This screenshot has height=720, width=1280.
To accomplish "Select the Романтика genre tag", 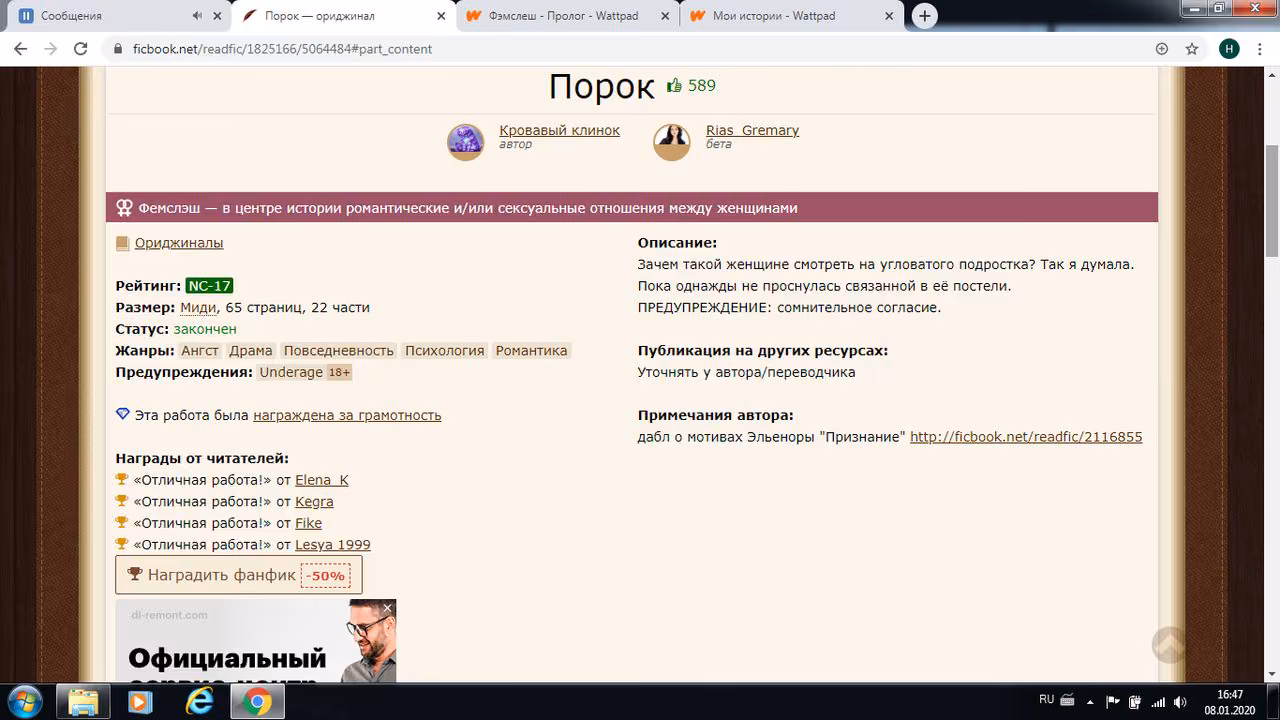I will point(532,350).
